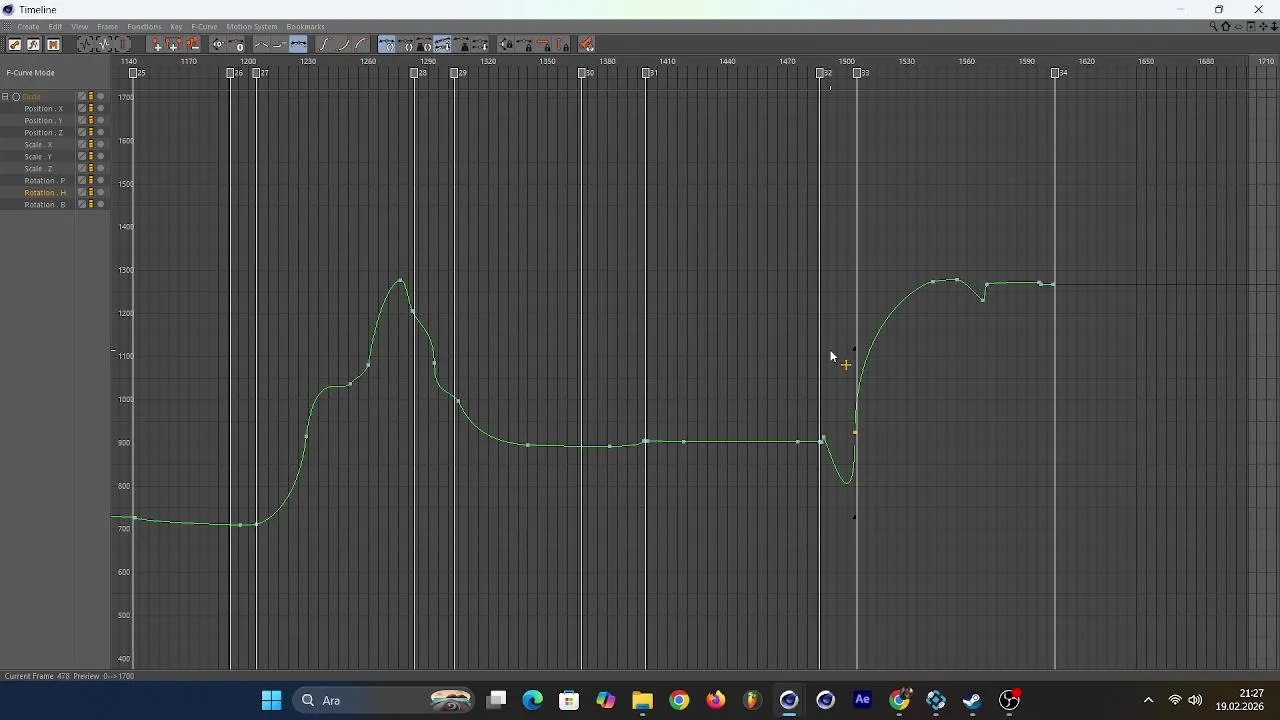Toggle the first highlighted tangent option icon
This screenshot has height=720, width=1280.
[386, 45]
